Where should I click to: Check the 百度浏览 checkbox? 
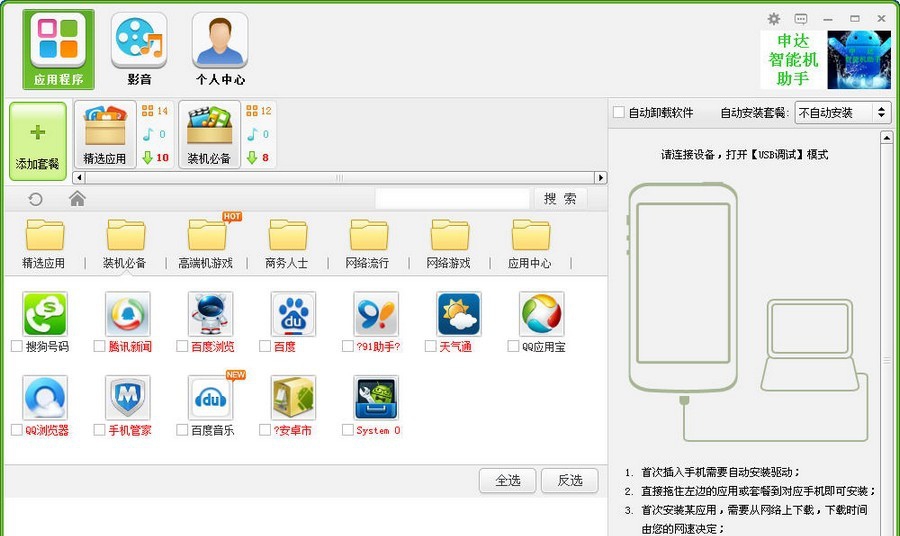pyautogui.click(x=182, y=346)
